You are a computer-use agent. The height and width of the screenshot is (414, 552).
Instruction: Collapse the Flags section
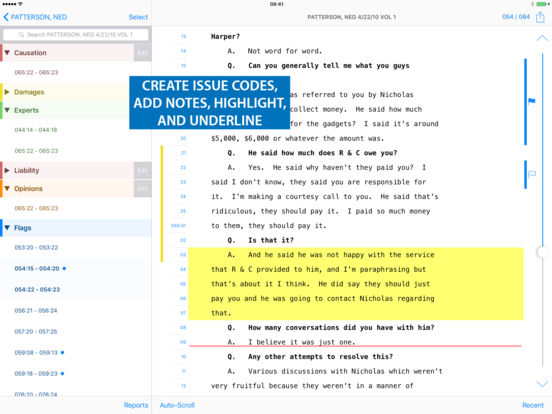7,228
